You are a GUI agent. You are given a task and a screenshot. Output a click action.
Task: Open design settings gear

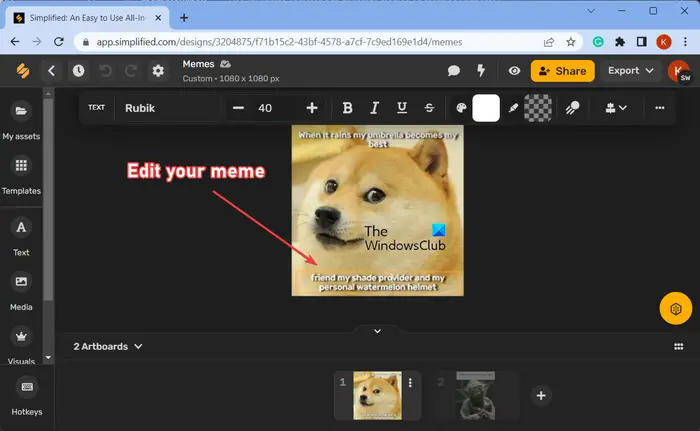[x=158, y=71]
